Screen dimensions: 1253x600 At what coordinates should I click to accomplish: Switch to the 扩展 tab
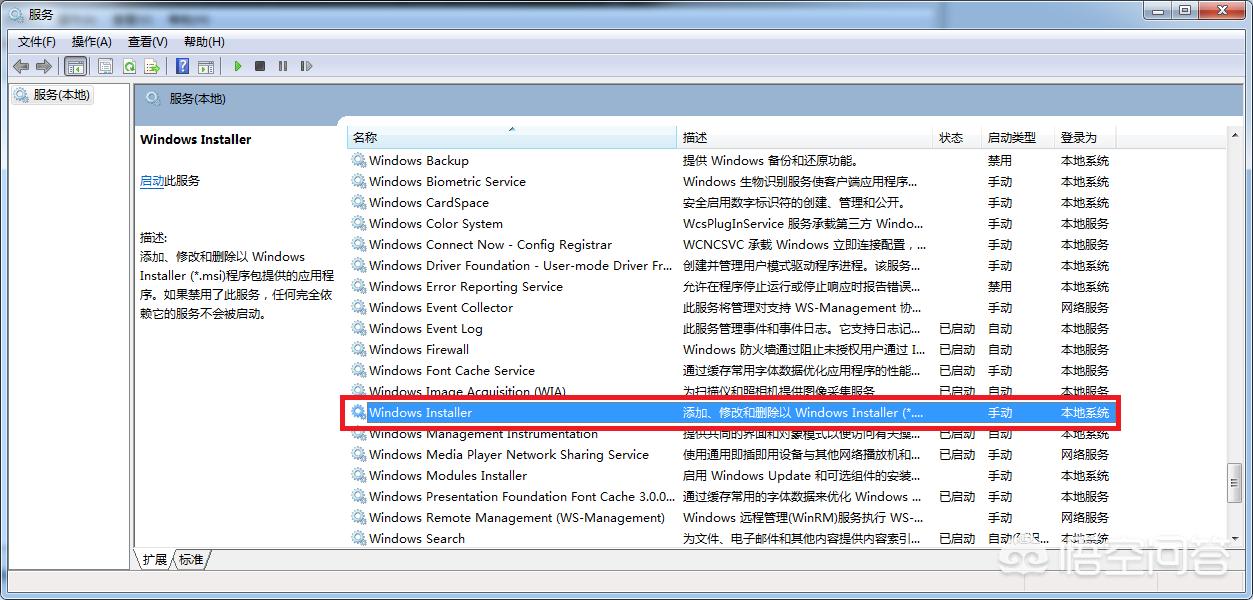click(154, 559)
